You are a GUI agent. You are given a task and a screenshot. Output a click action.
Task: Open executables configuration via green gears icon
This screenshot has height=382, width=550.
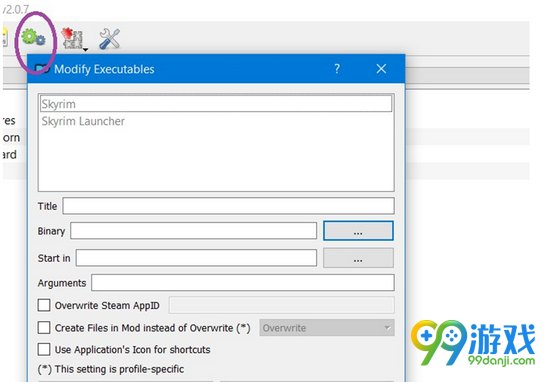click(33, 37)
